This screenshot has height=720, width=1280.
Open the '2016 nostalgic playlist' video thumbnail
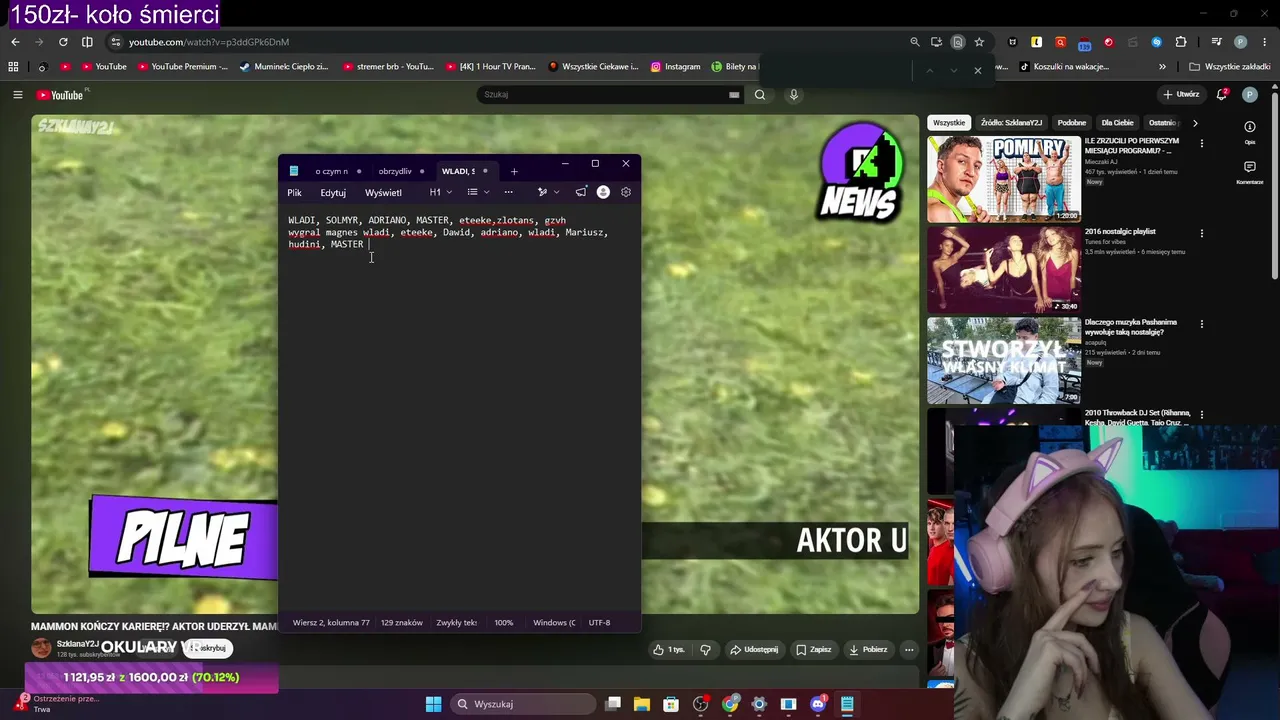(1004, 270)
